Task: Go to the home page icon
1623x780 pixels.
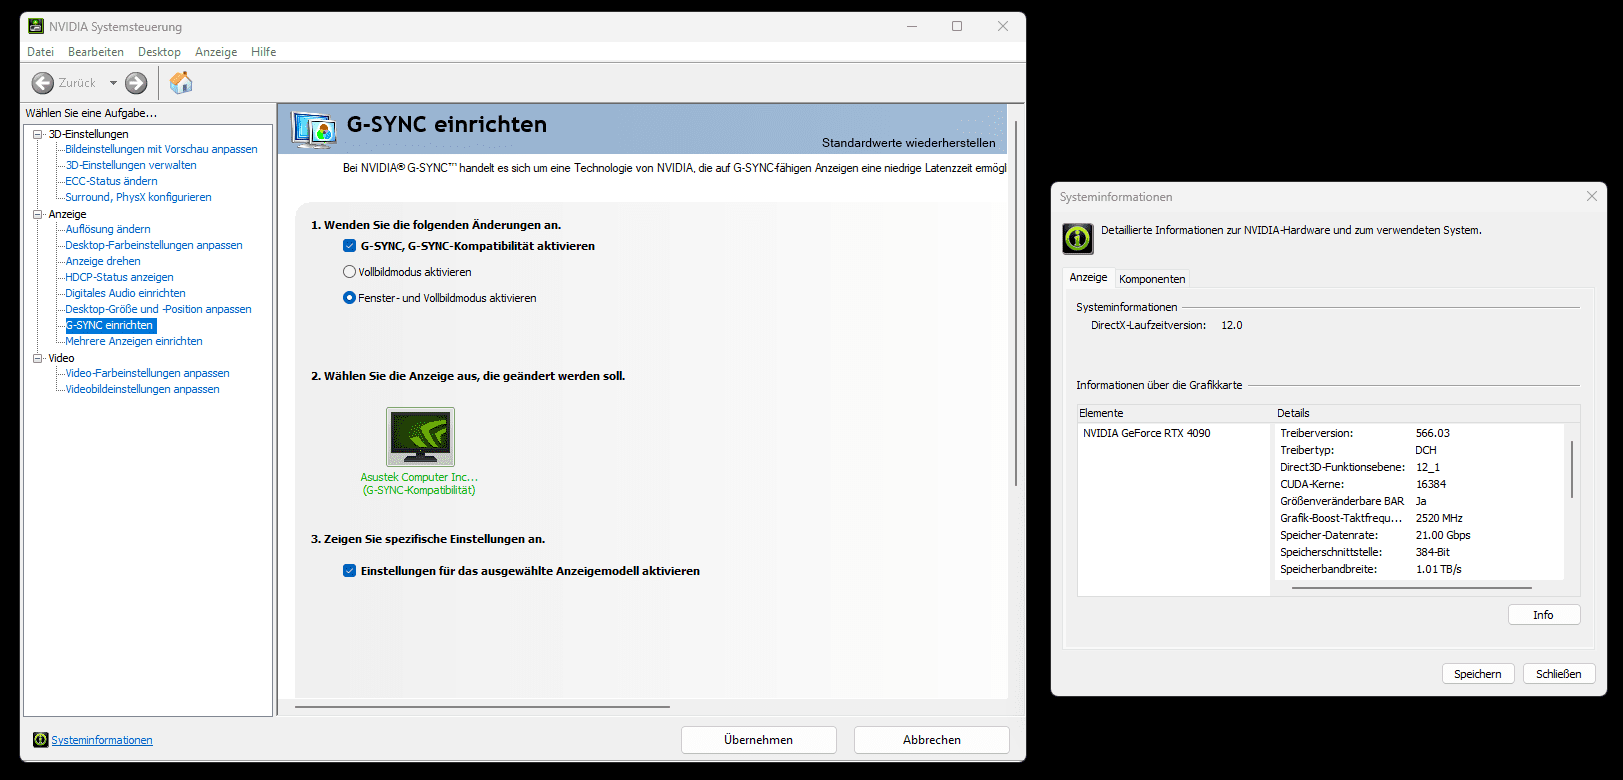Action: coord(181,82)
